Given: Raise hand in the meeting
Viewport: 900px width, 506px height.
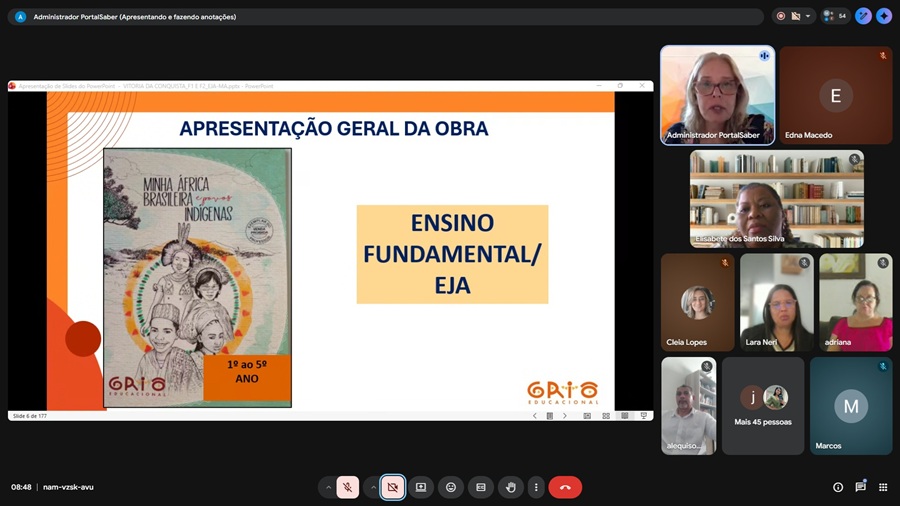Looking at the screenshot, I should pos(511,487).
